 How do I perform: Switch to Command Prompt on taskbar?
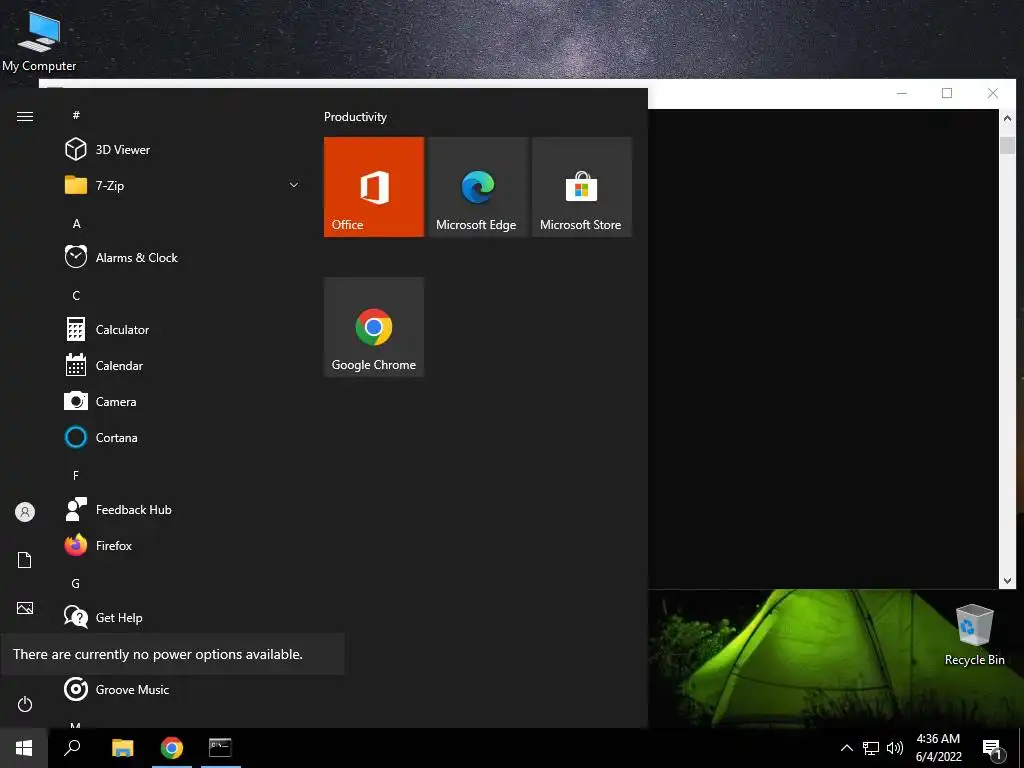220,748
